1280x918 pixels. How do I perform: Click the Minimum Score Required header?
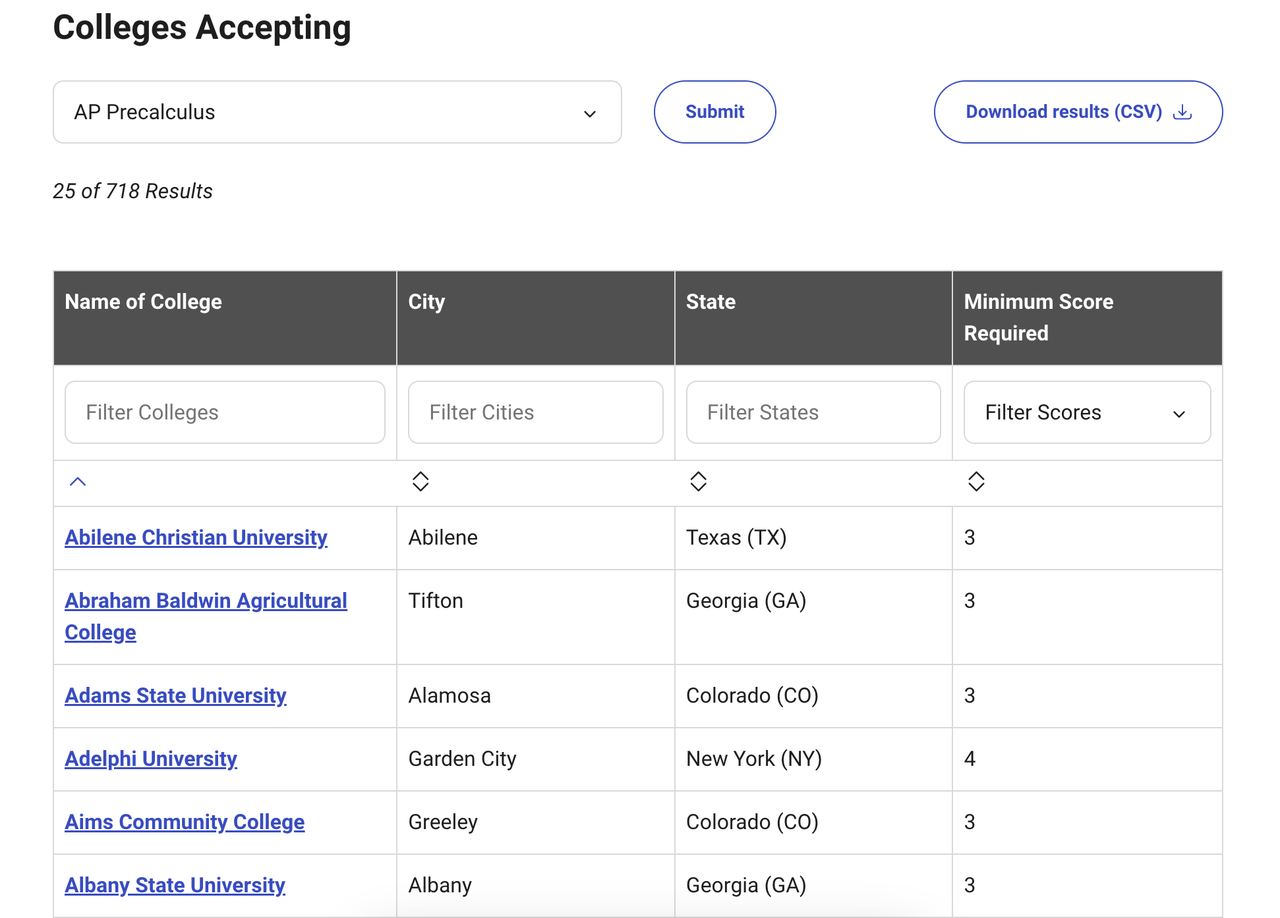(1038, 317)
